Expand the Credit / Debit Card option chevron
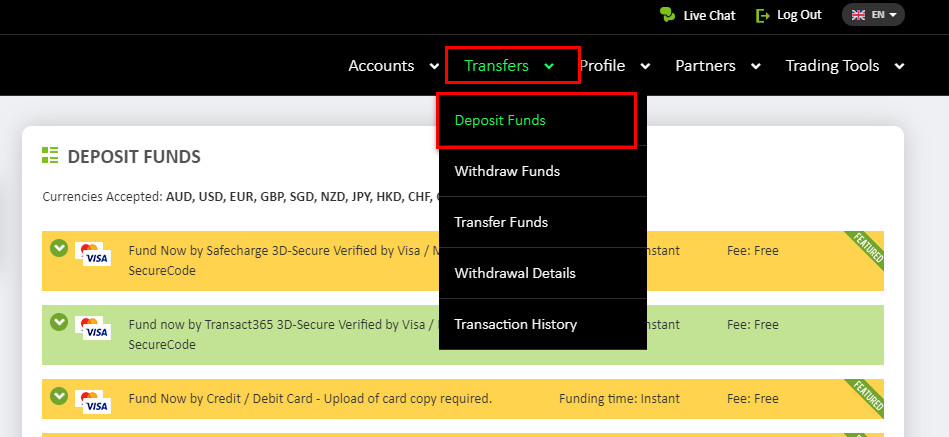This screenshot has height=437, width=949. coord(59,396)
